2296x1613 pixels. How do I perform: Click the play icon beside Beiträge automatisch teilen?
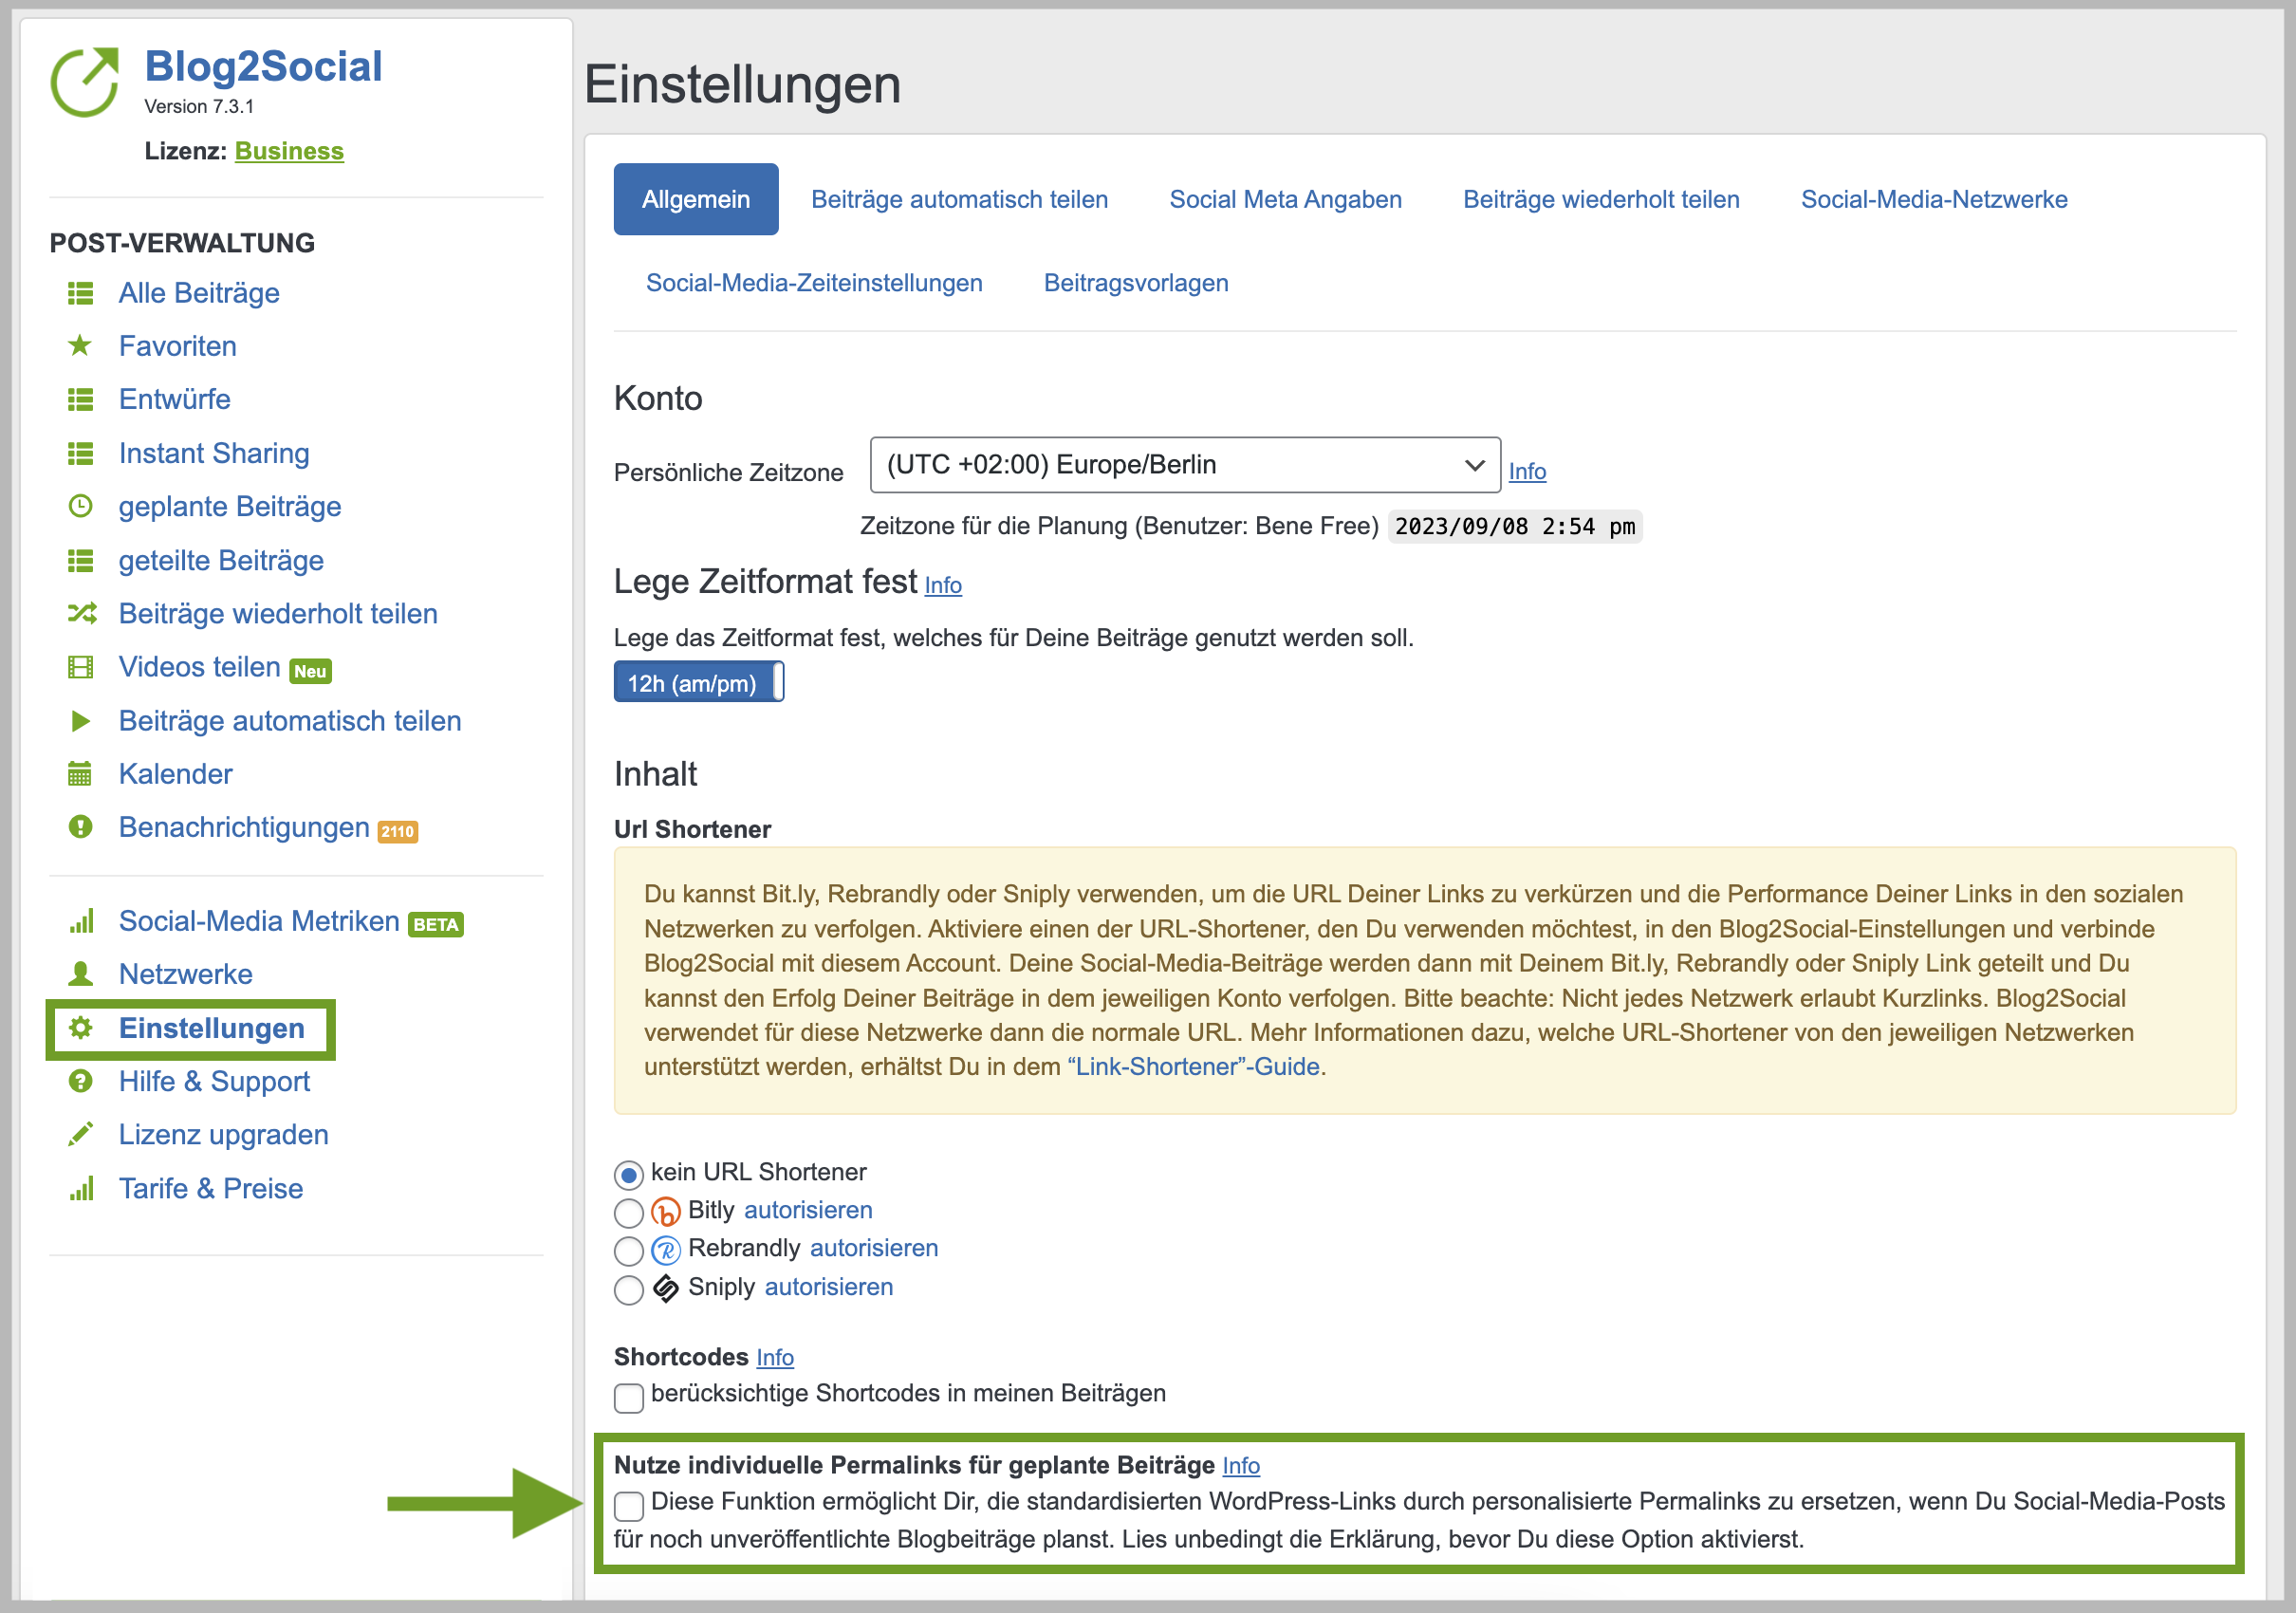click(x=81, y=721)
